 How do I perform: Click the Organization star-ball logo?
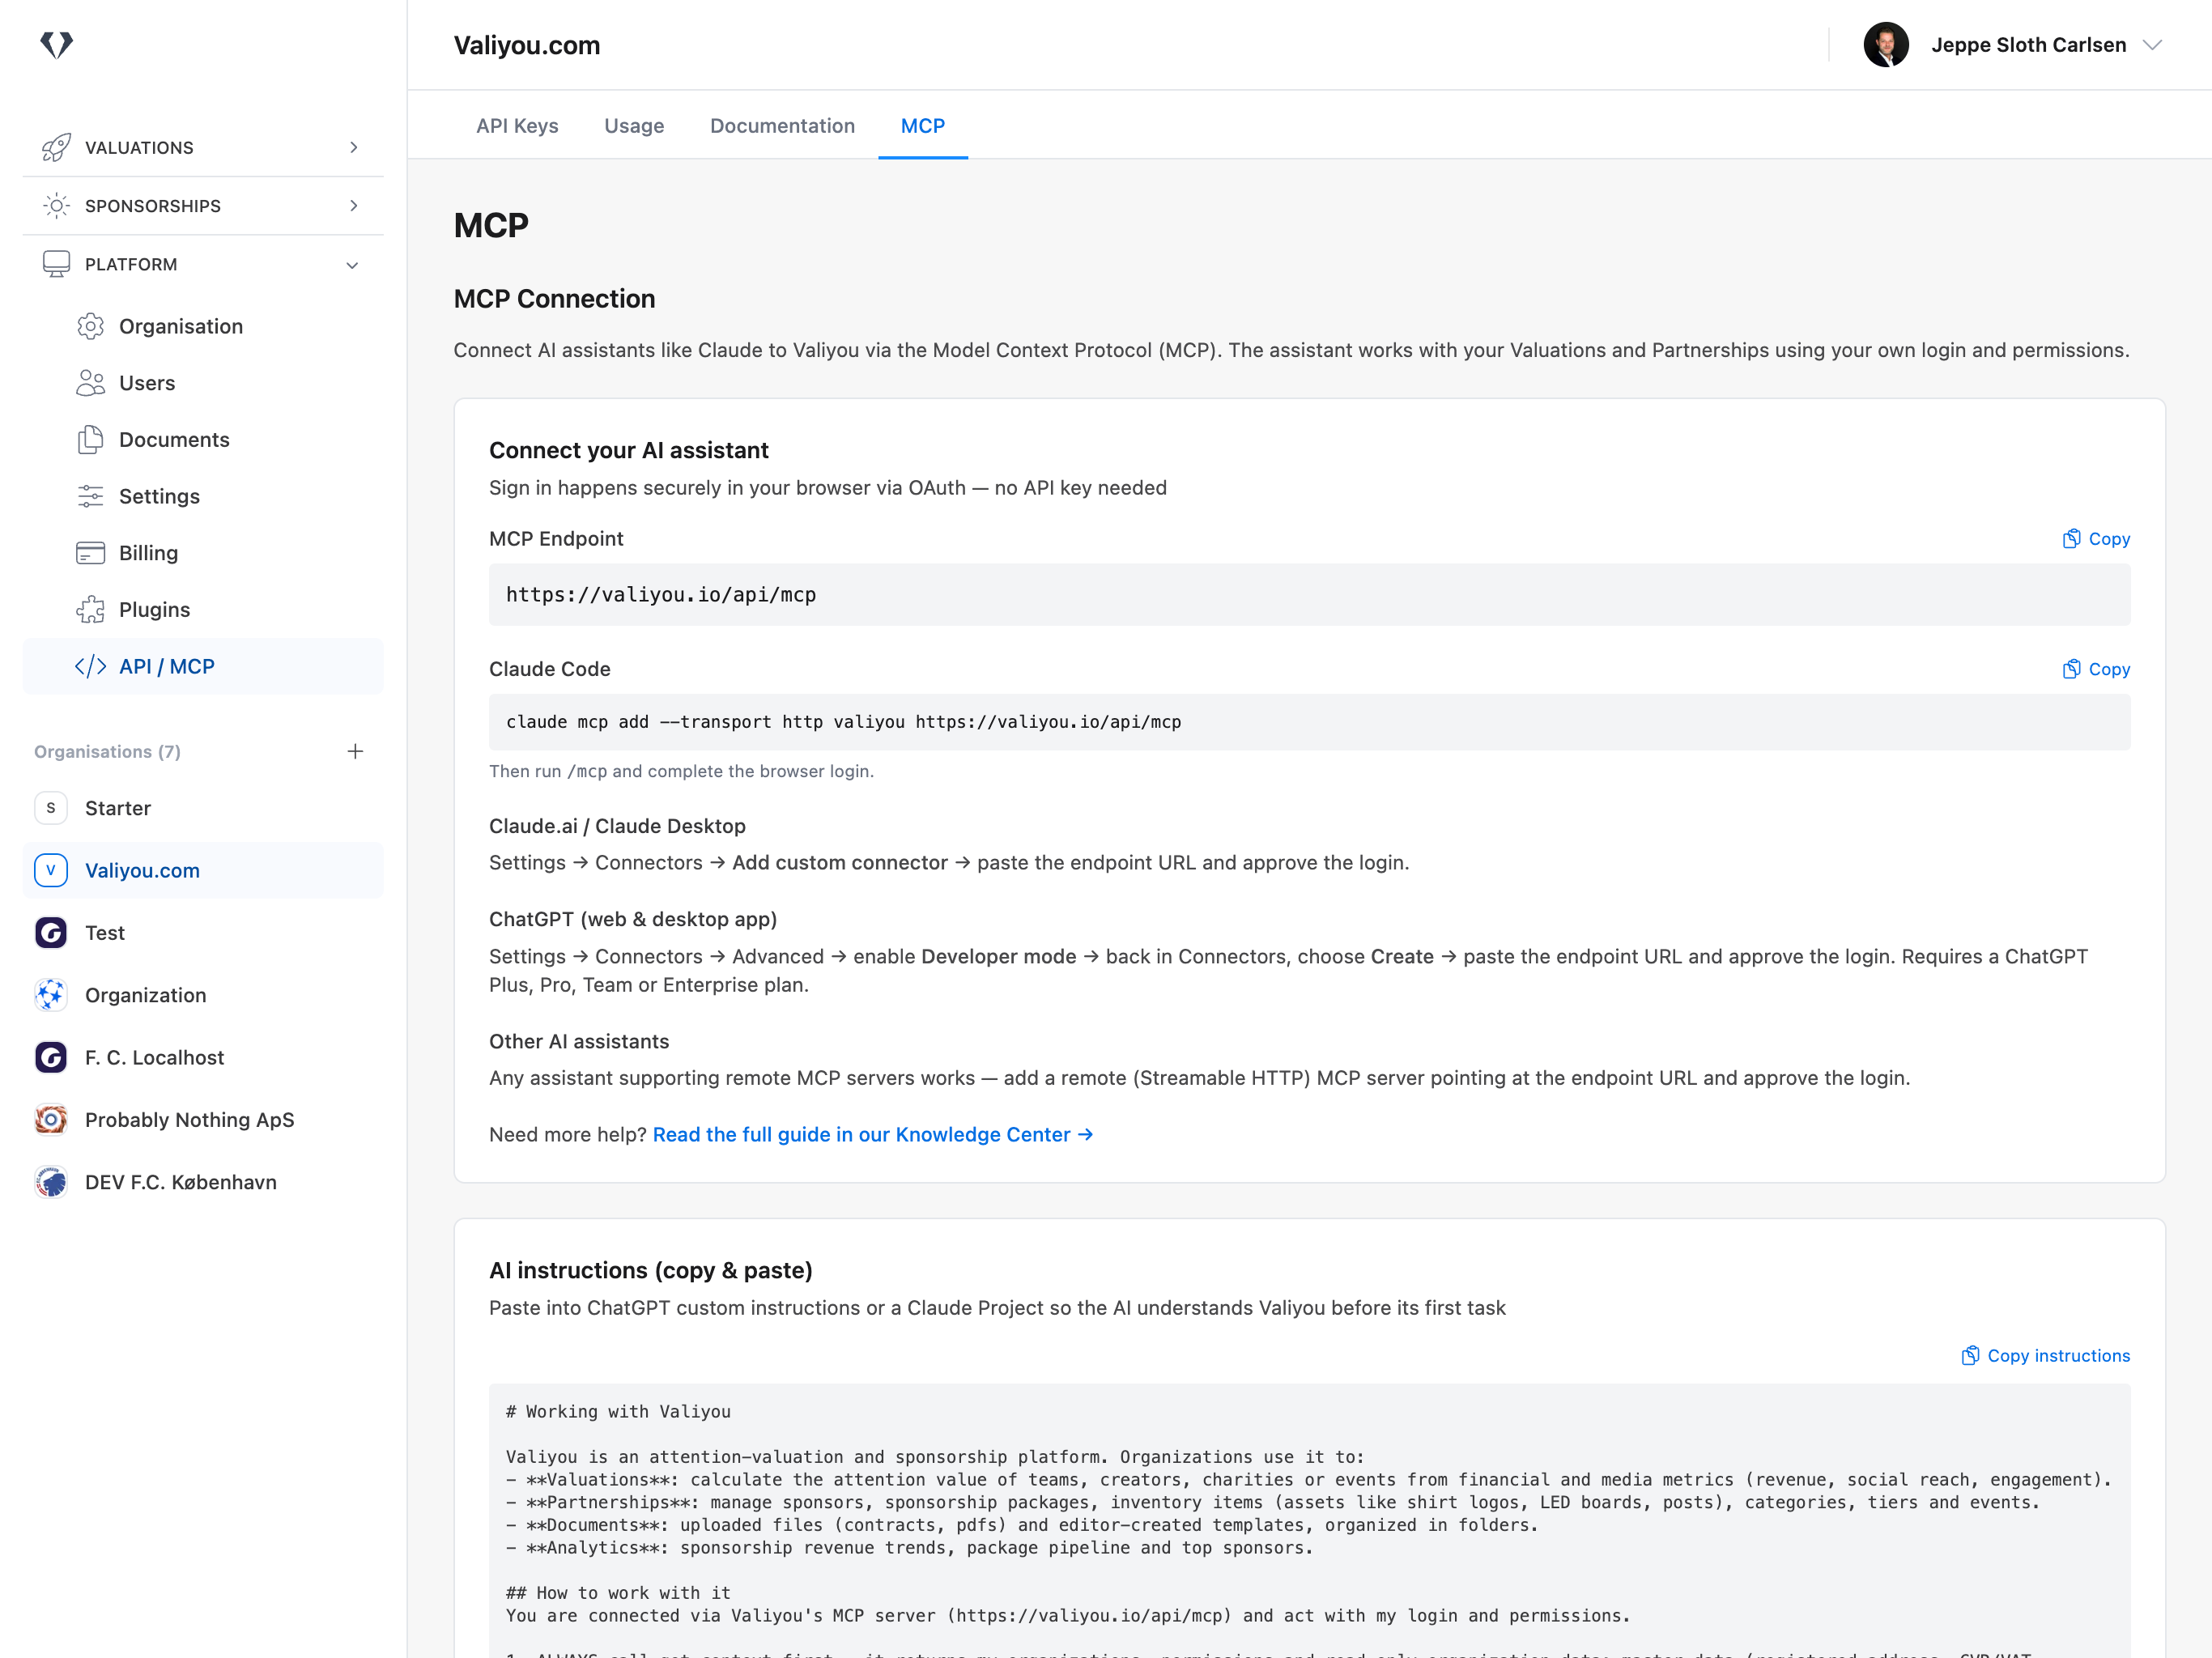pos(51,995)
